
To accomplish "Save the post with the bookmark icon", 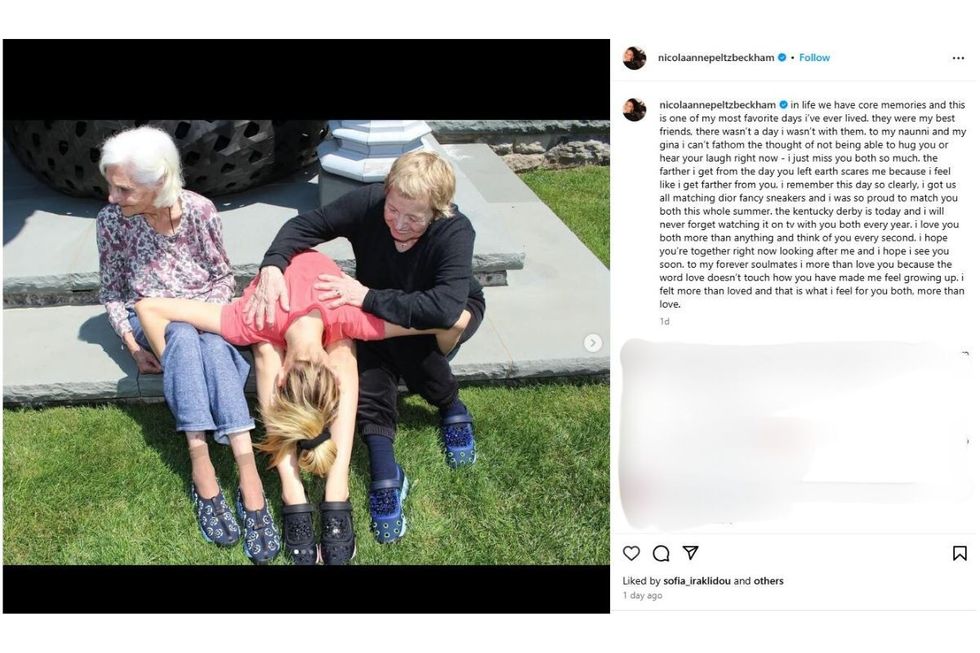I will (959, 553).
